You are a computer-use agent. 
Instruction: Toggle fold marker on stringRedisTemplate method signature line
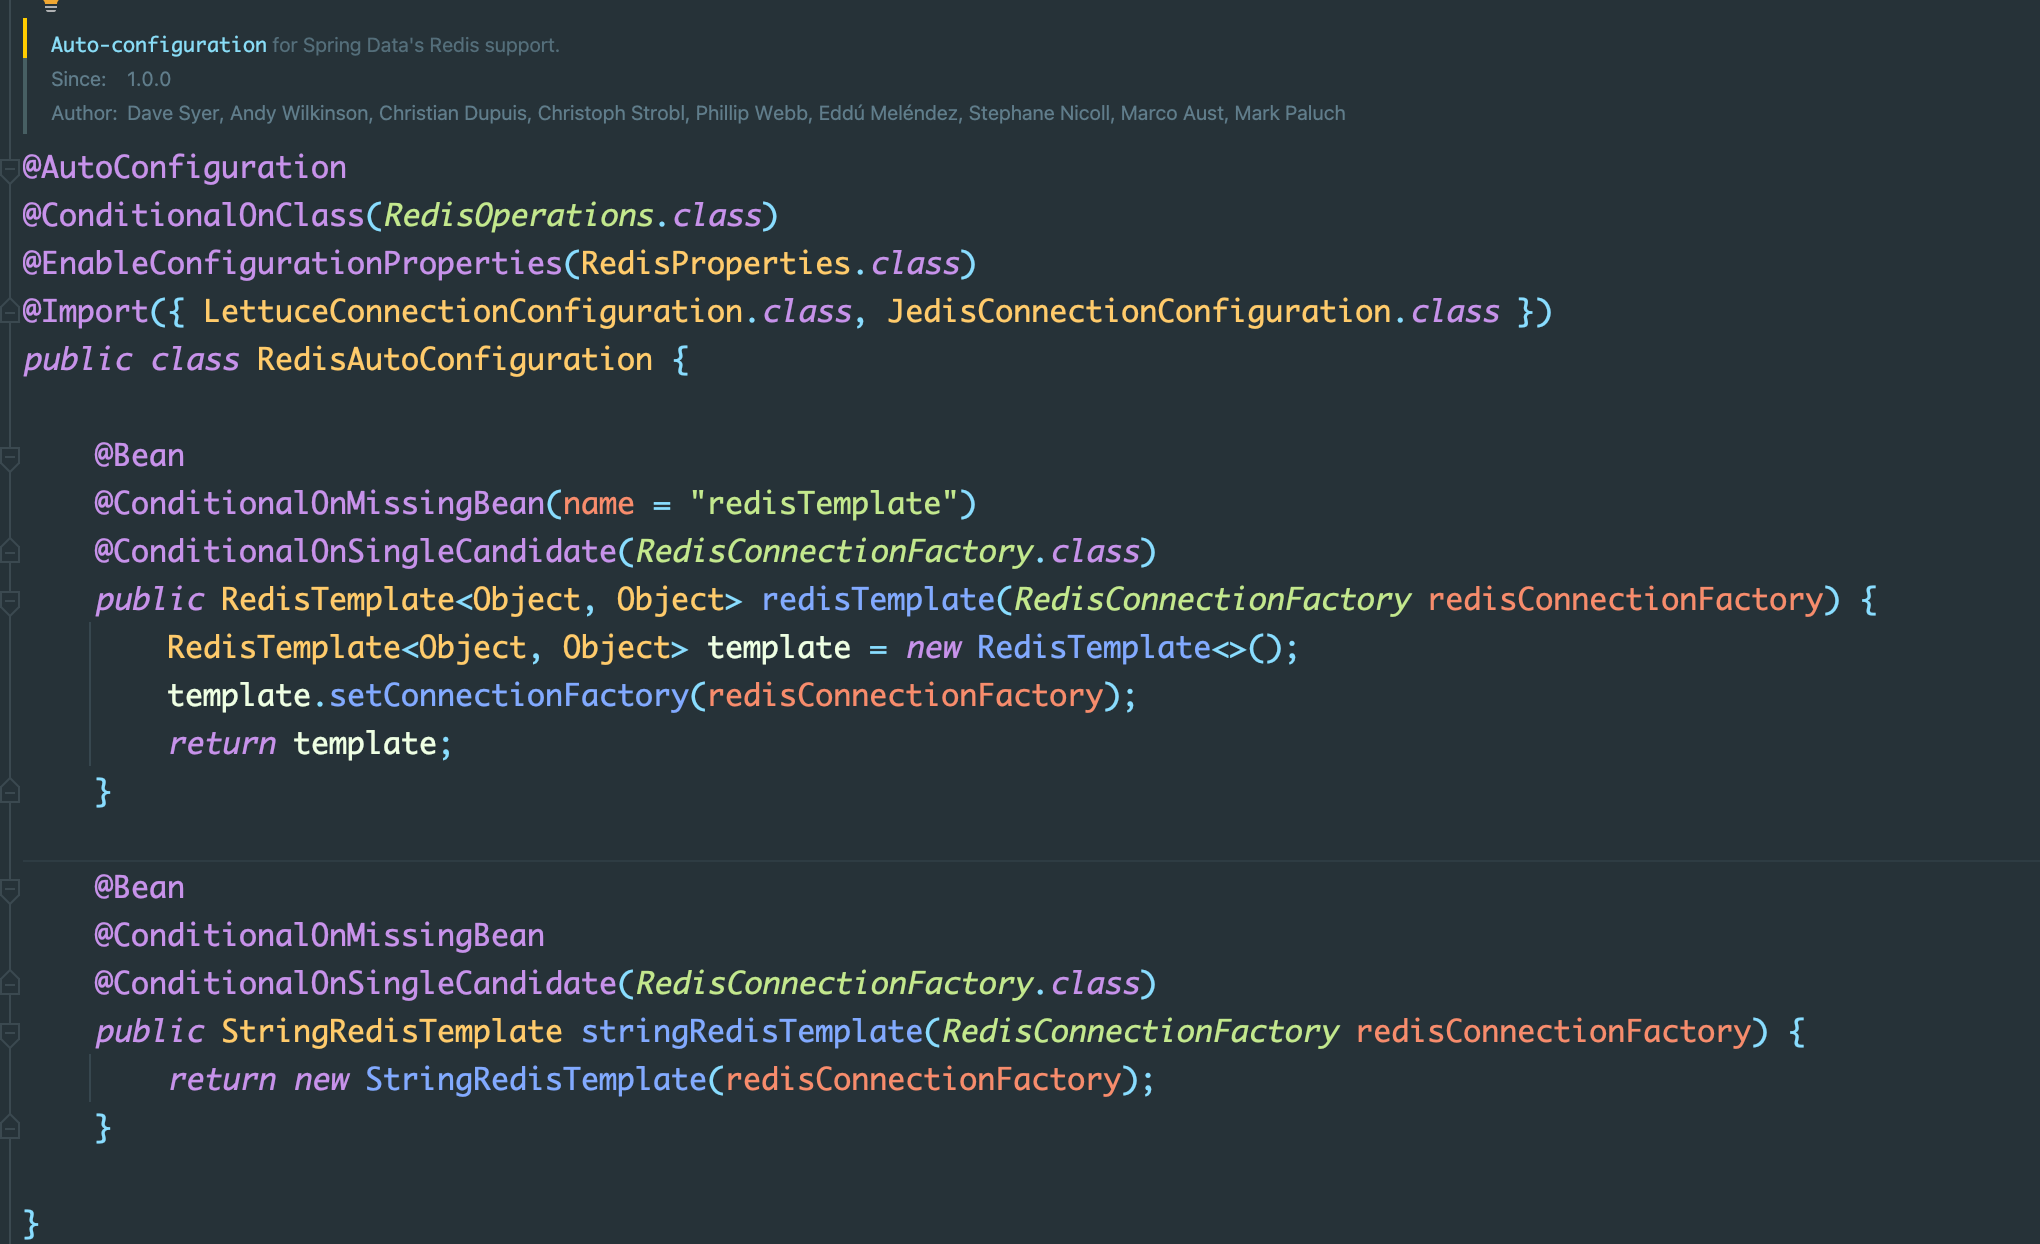10,1033
